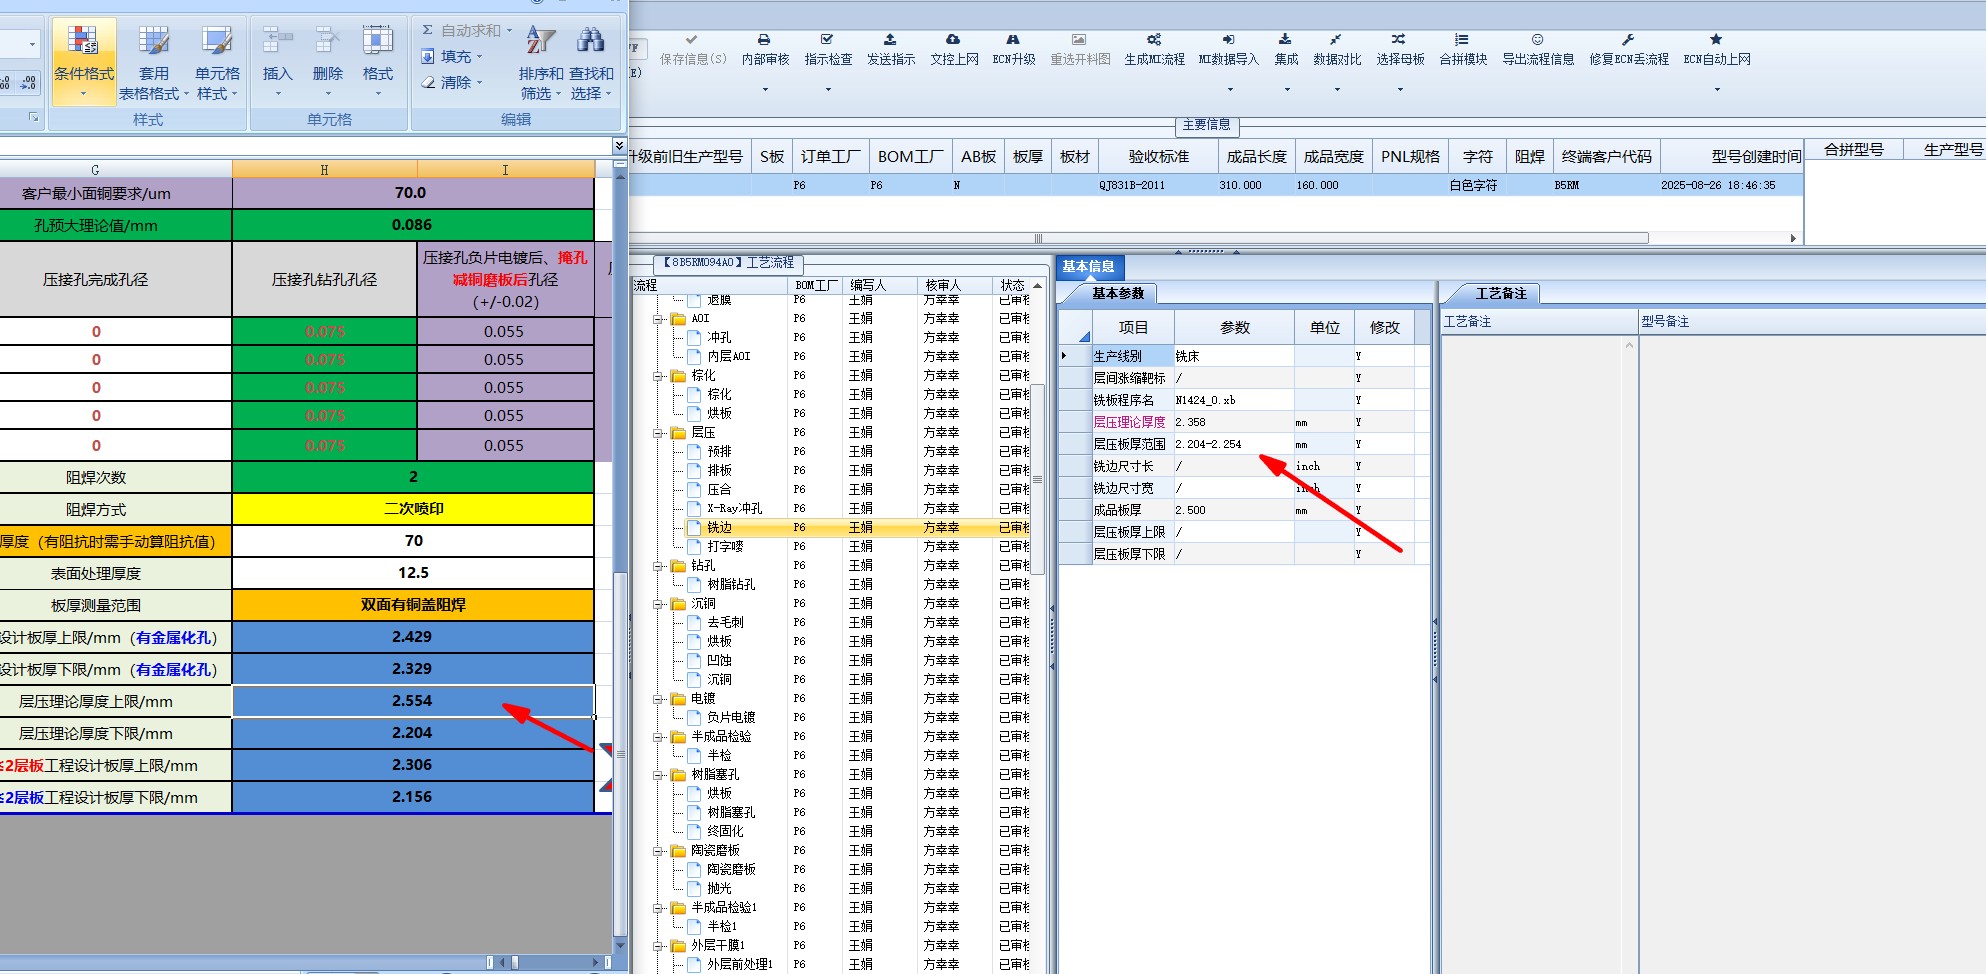Click the 成品长度 column header
This screenshot has width=1986, height=974.
(1256, 157)
